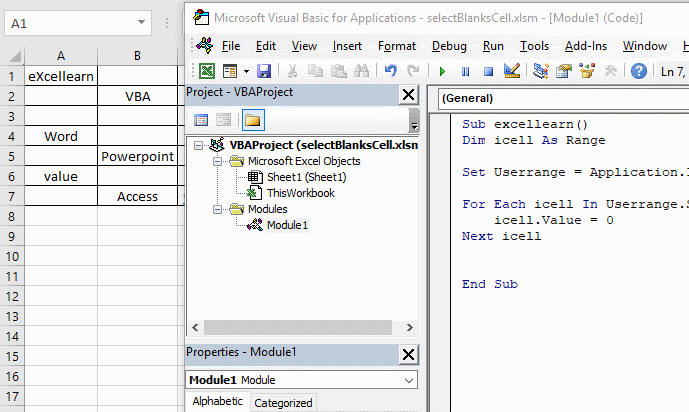Select the VBAProject root node label

click(x=323, y=145)
